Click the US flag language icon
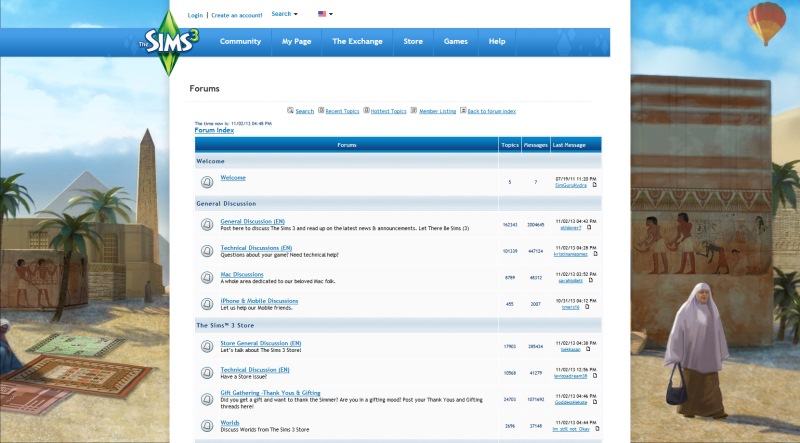800x443 pixels. tap(322, 14)
